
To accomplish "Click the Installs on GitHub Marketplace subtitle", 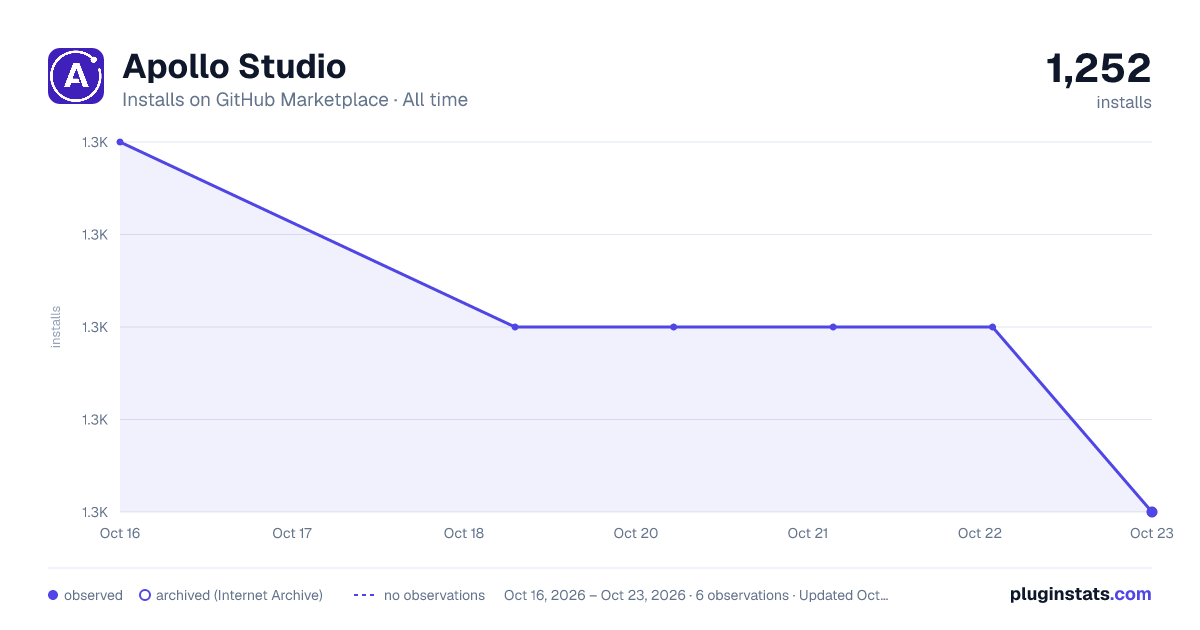I will pyautogui.click(x=295, y=100).
